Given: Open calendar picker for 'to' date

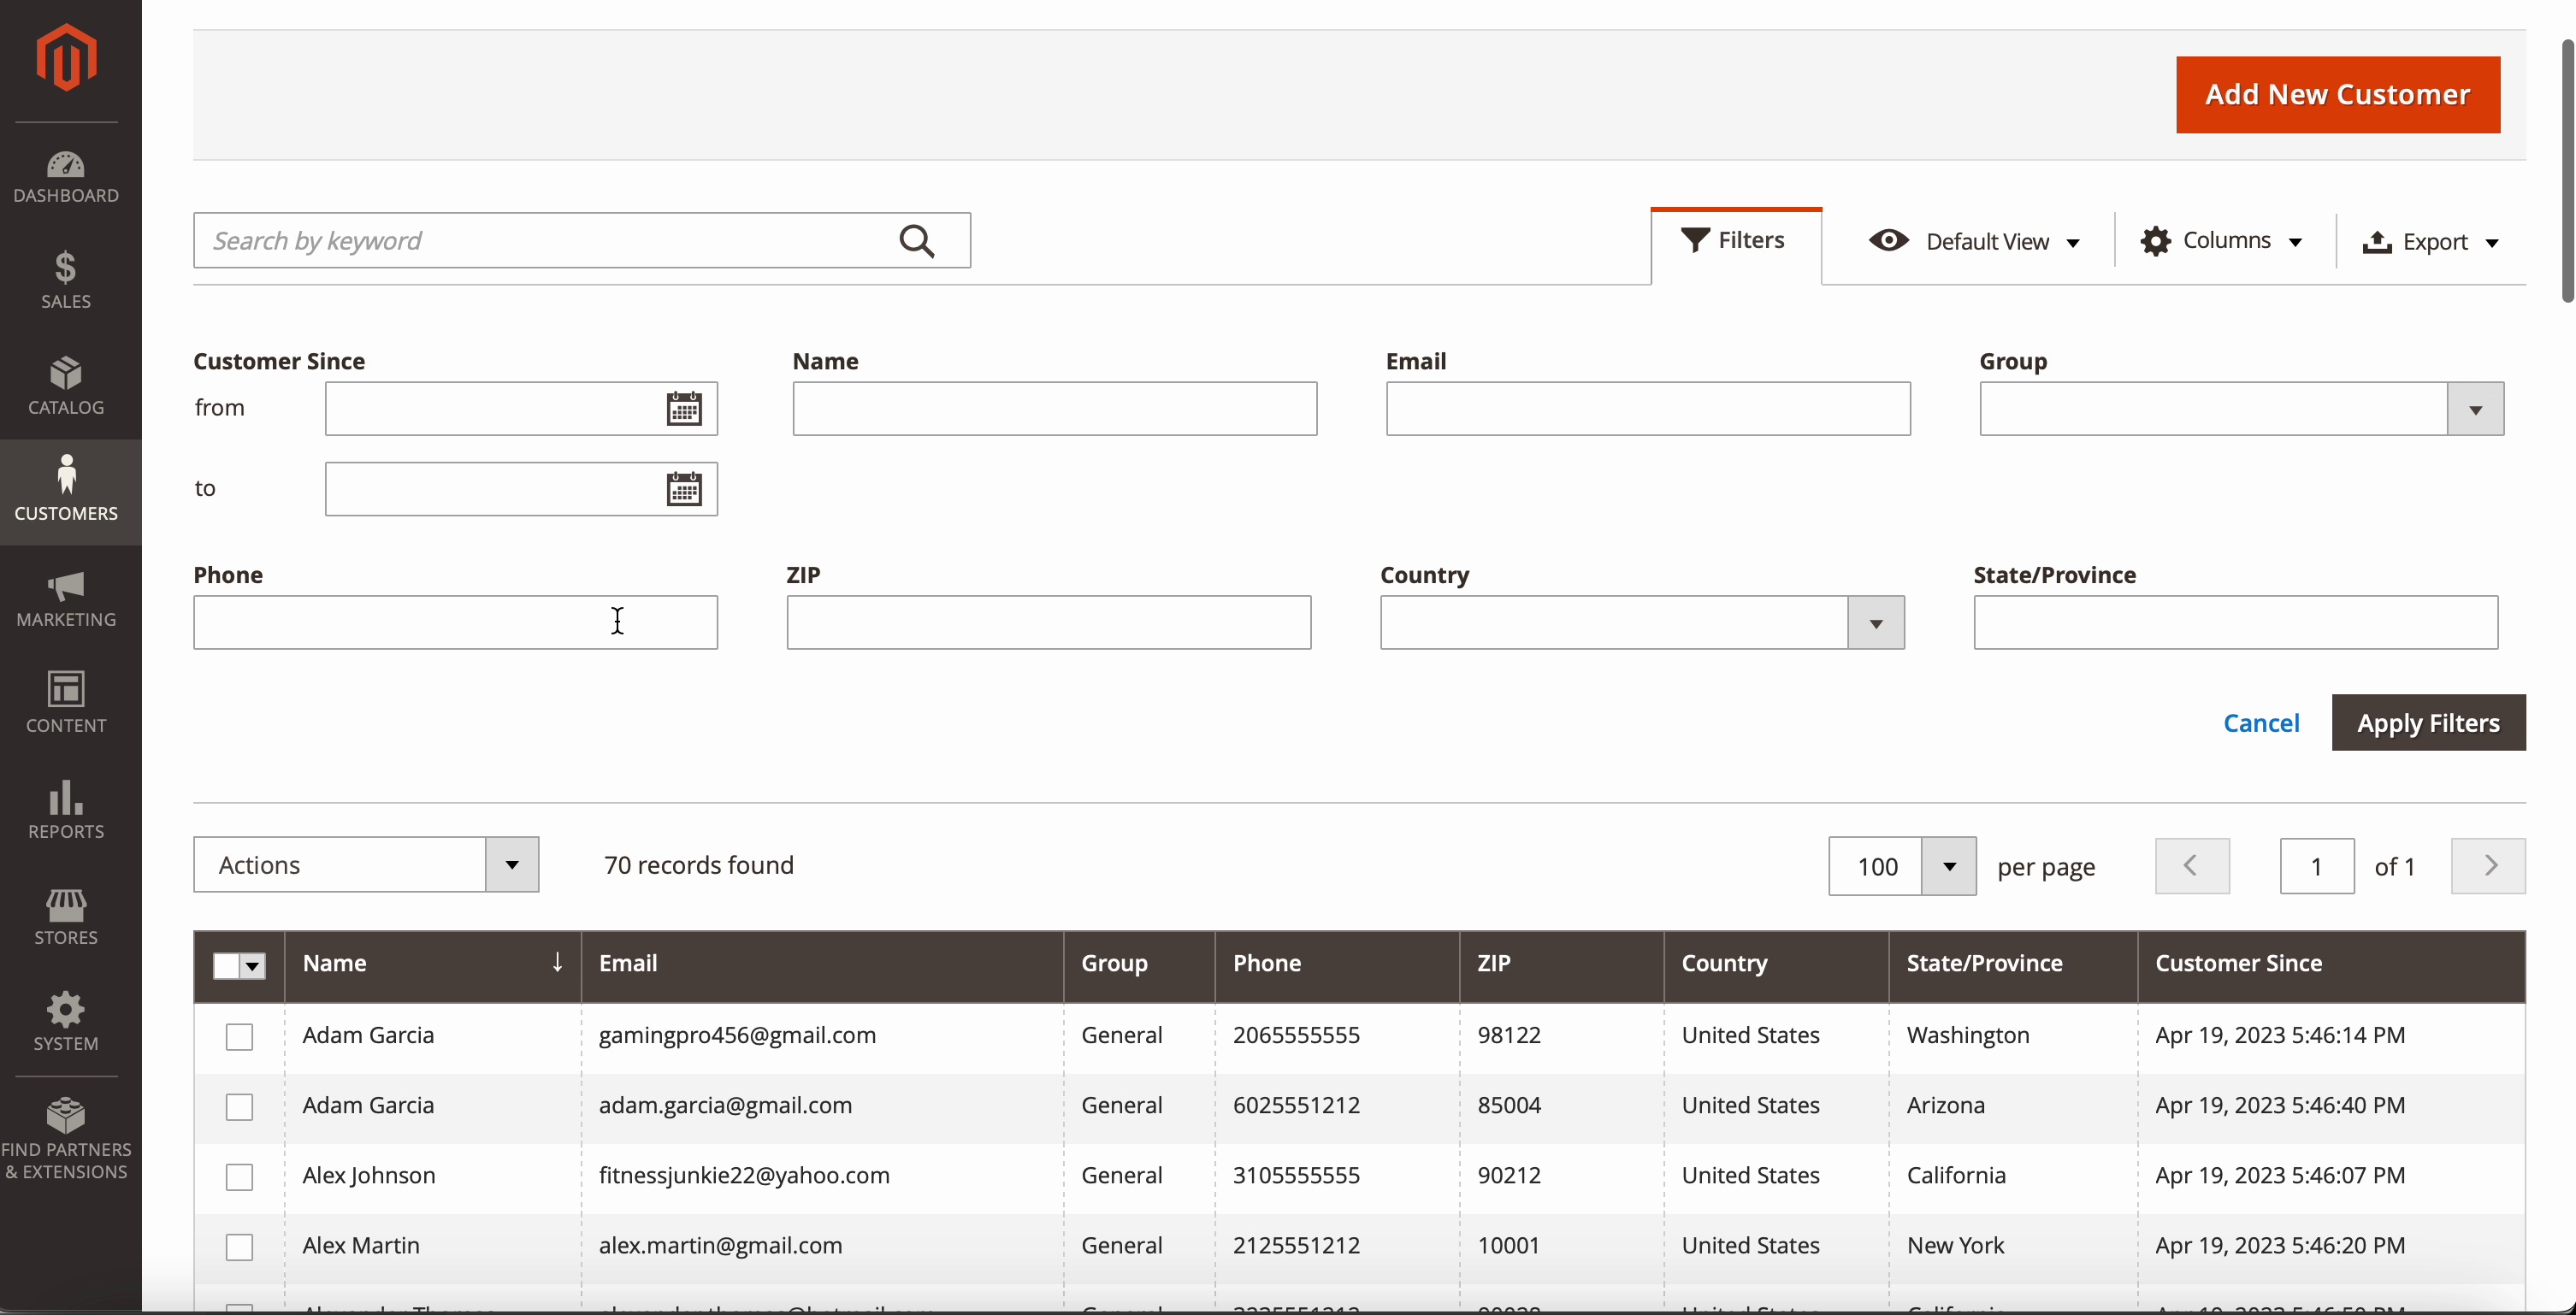Looking at the screenshot, I should tap(684, 489).
